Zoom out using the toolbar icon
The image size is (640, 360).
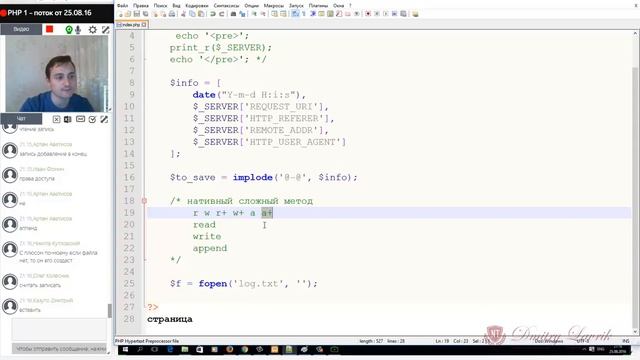tap(264, 14)
